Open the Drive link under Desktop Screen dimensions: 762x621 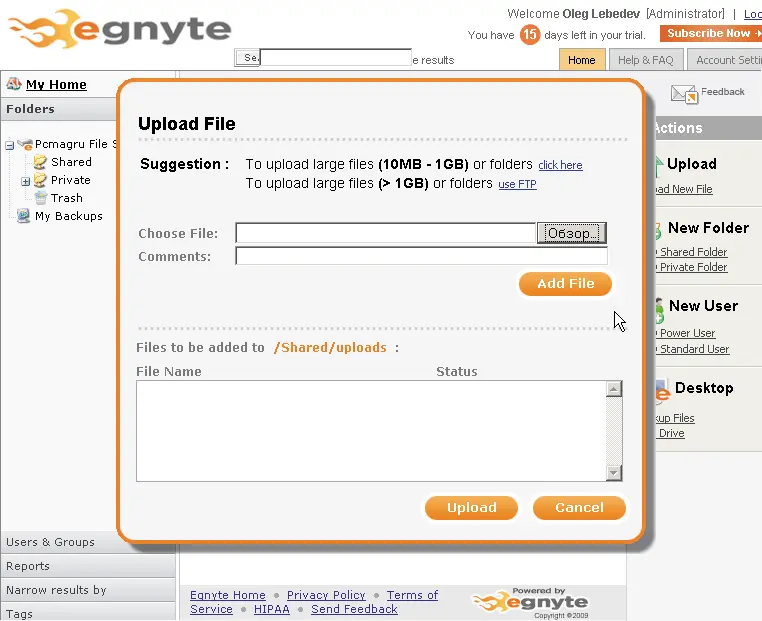[x=671, y=433]
